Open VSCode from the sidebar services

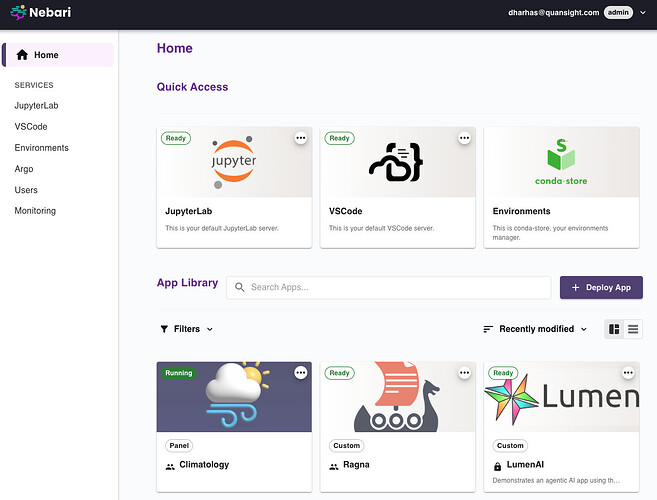pyautogui.click(x=31, y=127)
